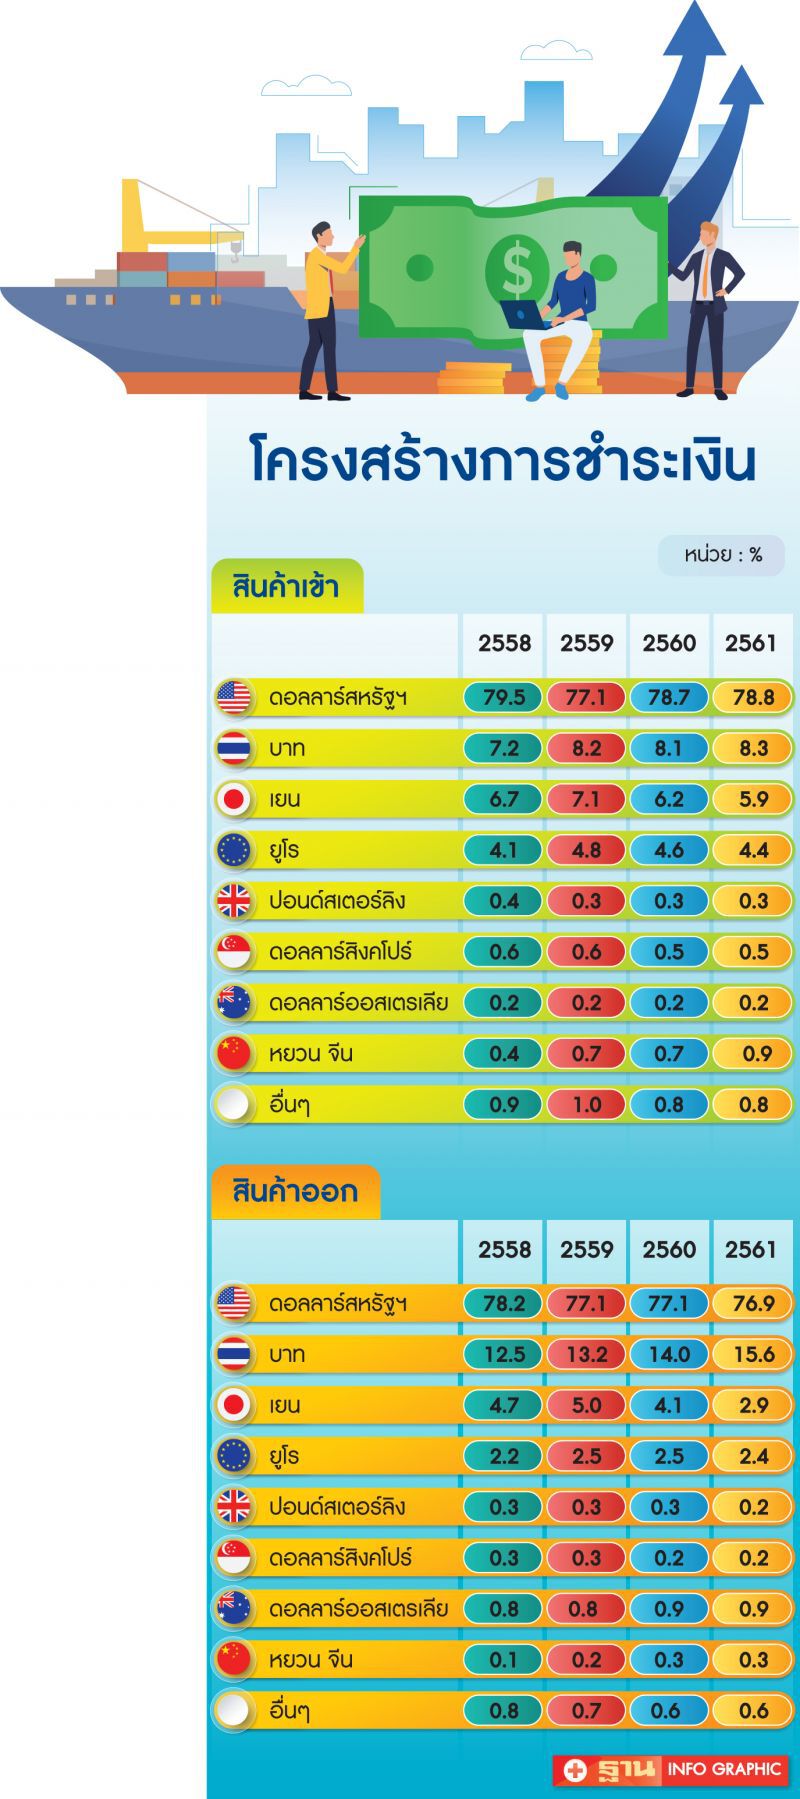Viewport: 800px width, 1799px height.
Task: Click the ดอลลาร์สิงคโปร์ label in the สินค้าเข้า table
Action: click(340, 952)
